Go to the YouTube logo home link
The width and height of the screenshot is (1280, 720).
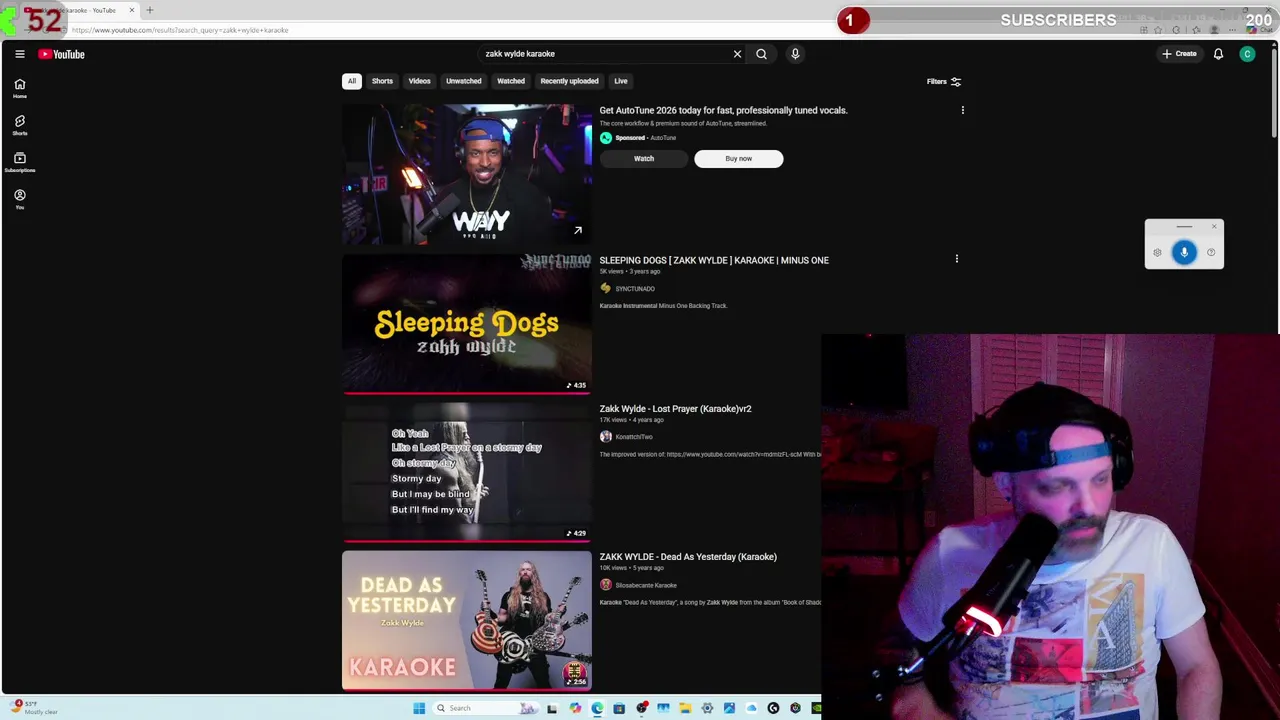click(62, 54)
